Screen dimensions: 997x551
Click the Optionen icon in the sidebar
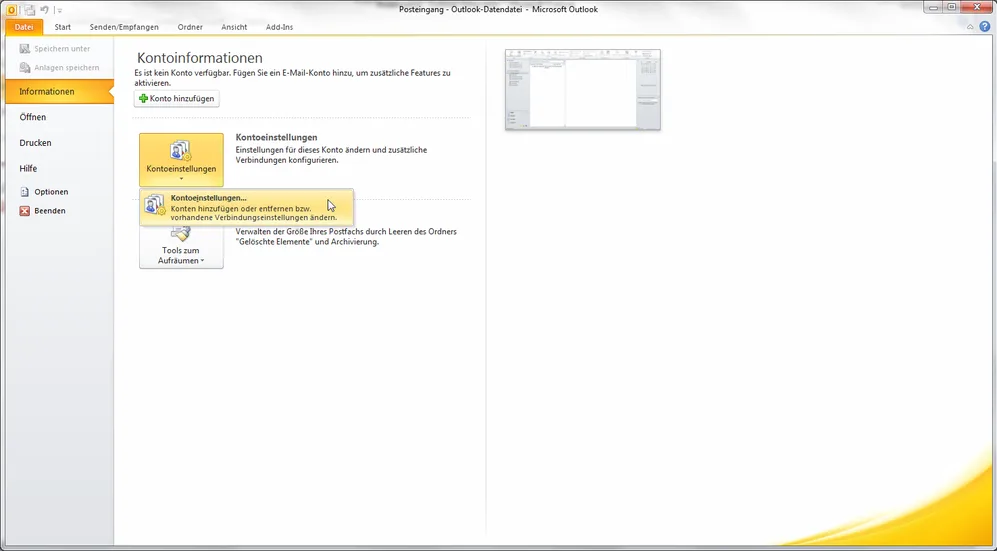coord(25,192)
